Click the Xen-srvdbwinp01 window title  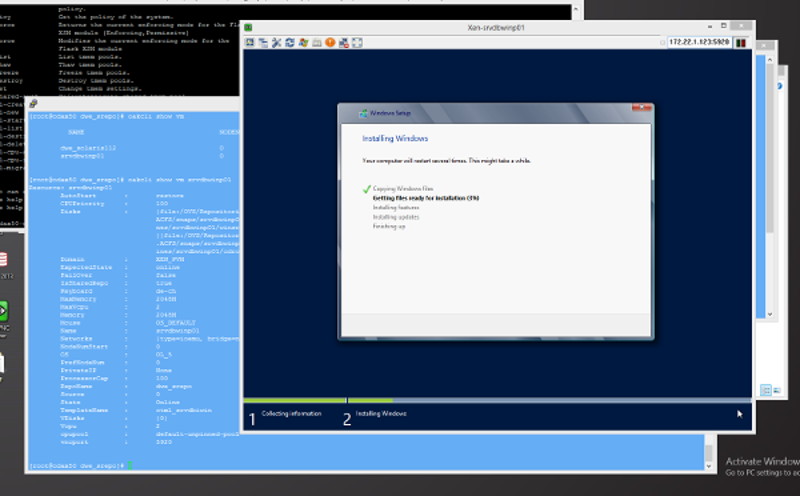496,28
